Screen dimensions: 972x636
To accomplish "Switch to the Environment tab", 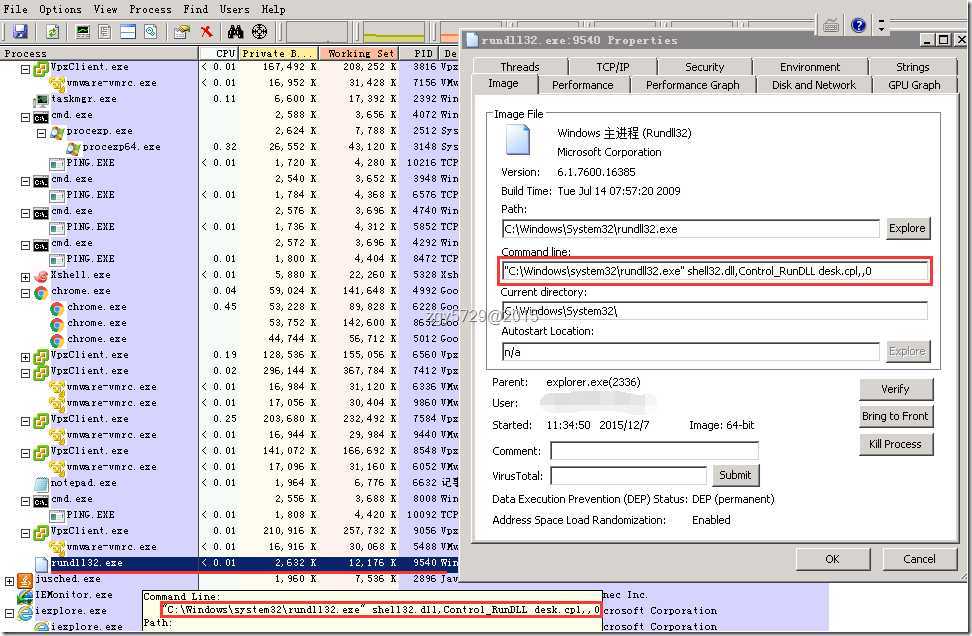I will click(810, 67).
